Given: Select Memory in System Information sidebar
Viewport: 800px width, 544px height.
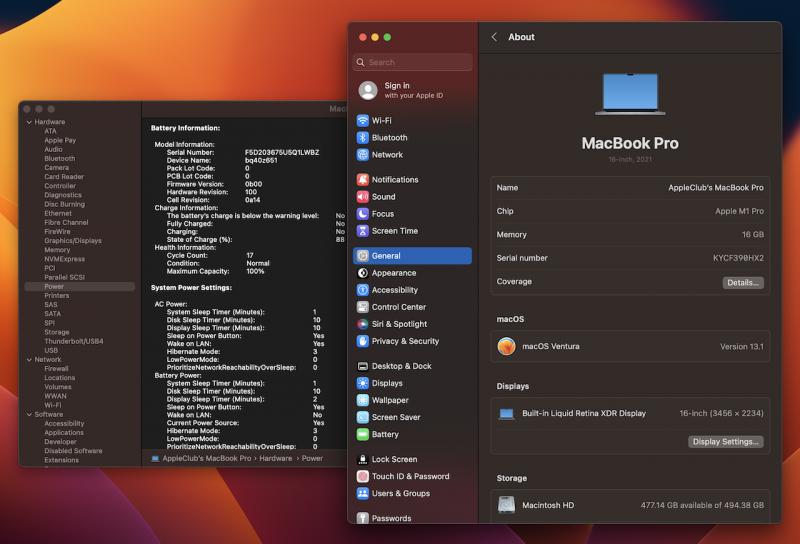Looking at the screenshot, I should [x=57, y=250].
